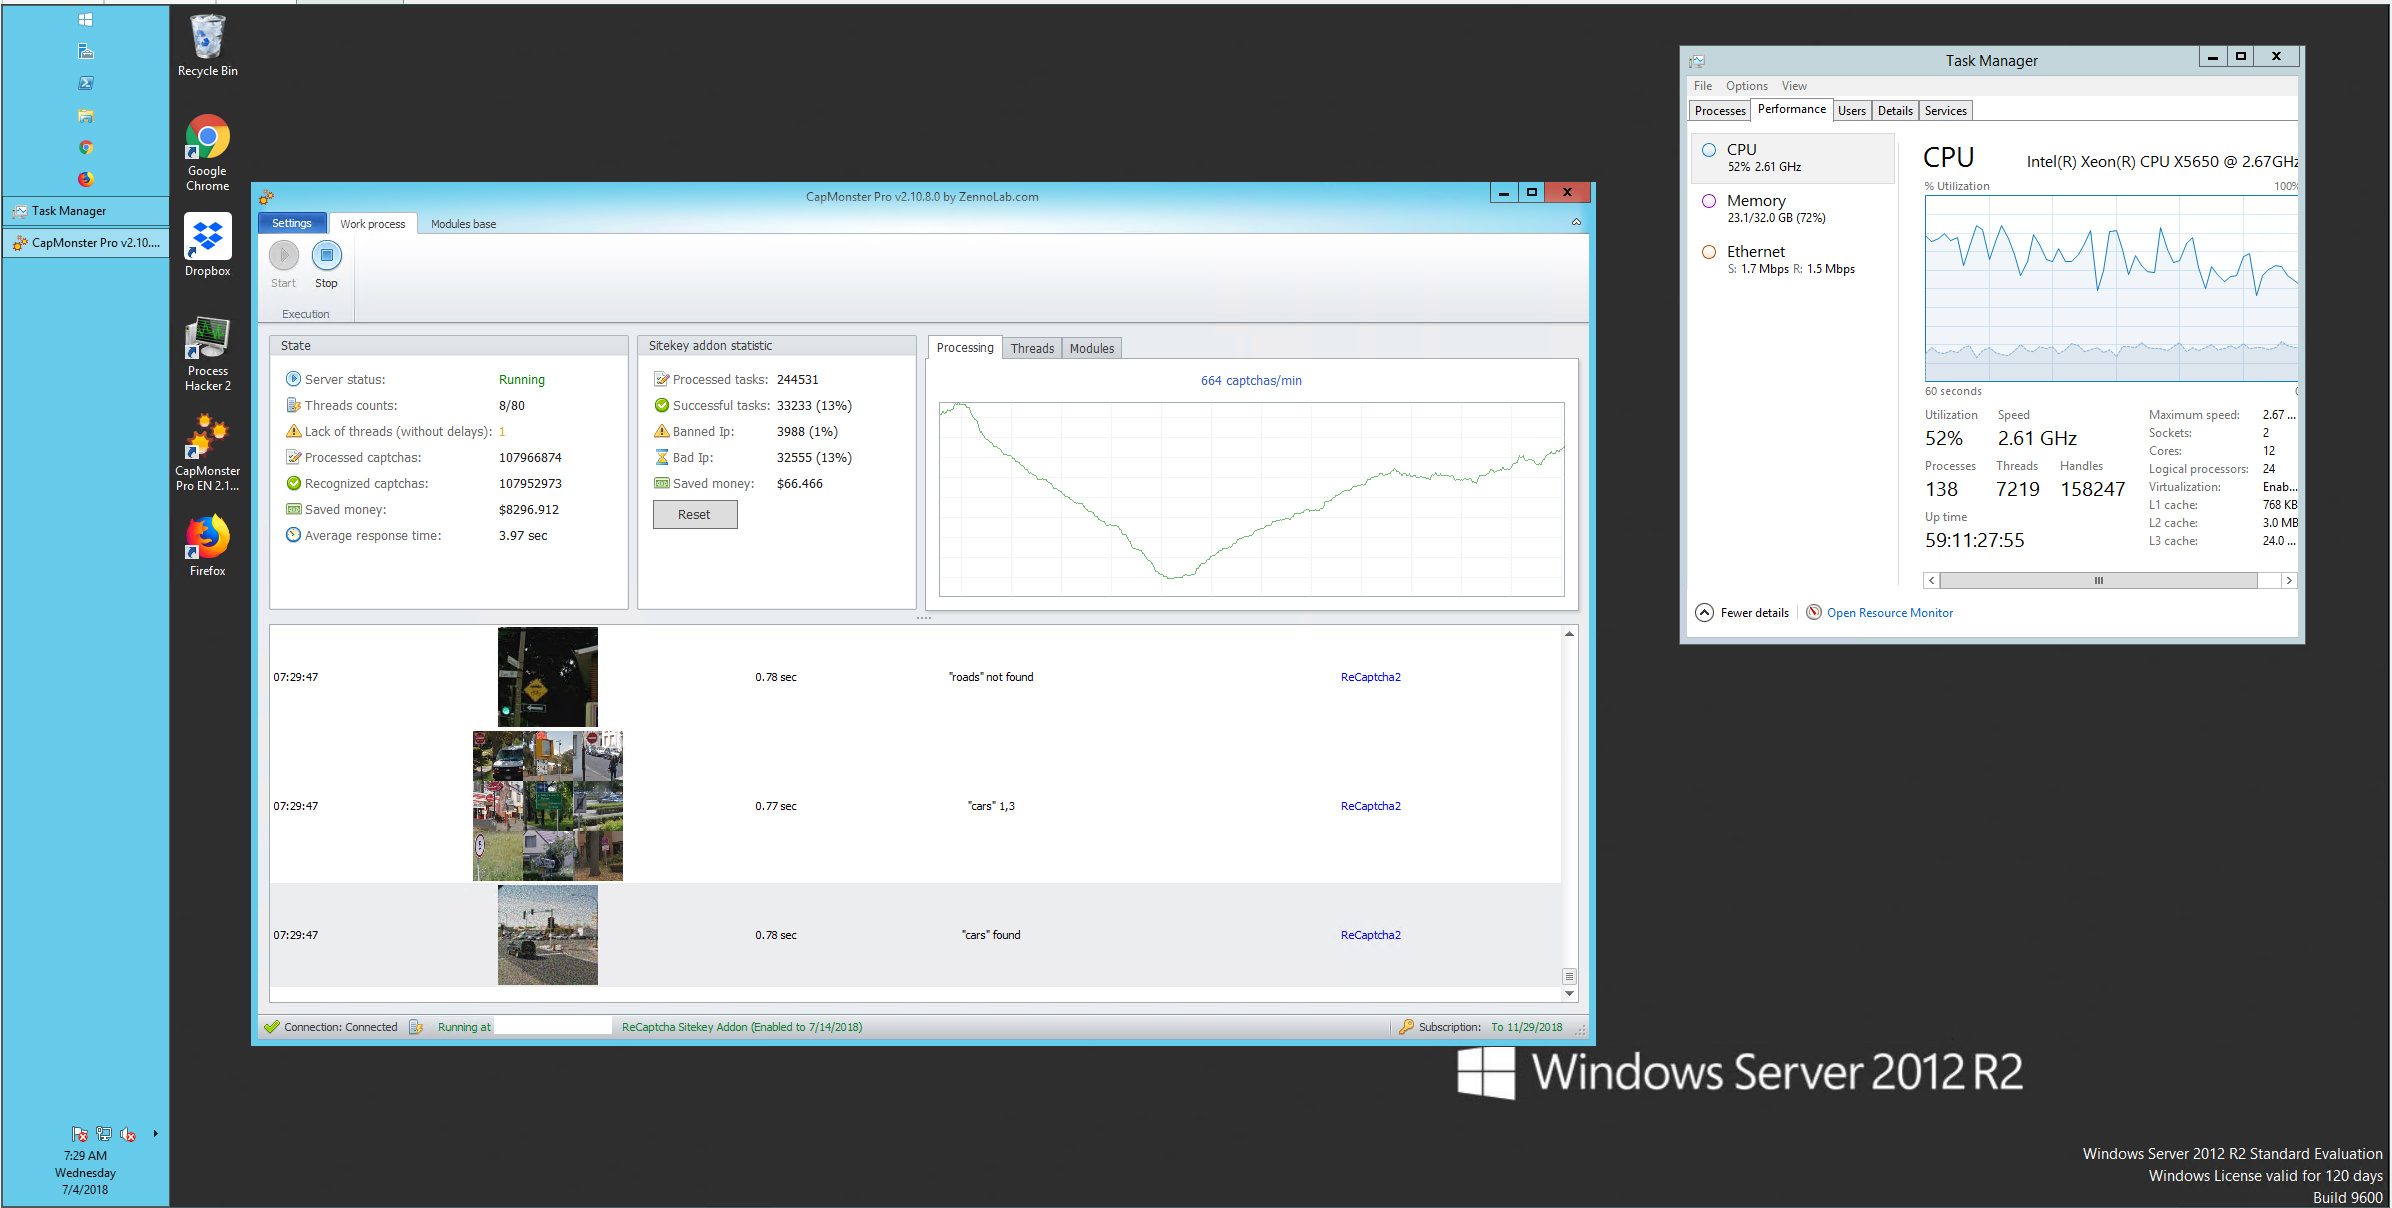
Task: Open the Settings tab in CapMonster
Action: (292, 223)
